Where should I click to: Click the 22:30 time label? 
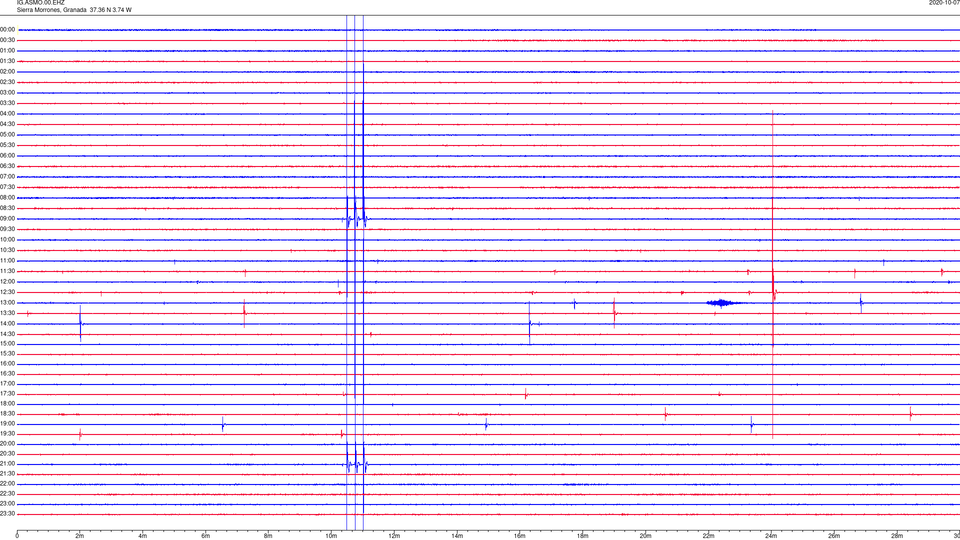pyautogui.click(x=7, y=493)
